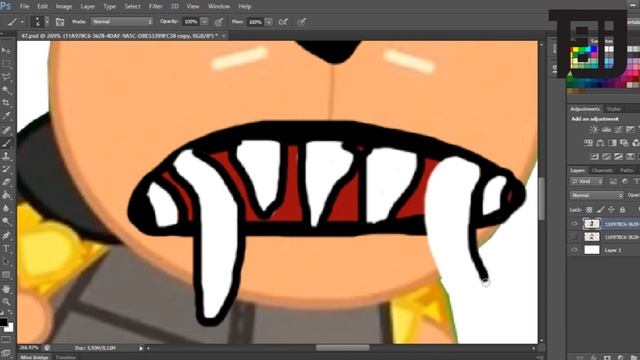Select the Rectangle shape tool
This screenshot has width=640, height=360.
point(6,275)
